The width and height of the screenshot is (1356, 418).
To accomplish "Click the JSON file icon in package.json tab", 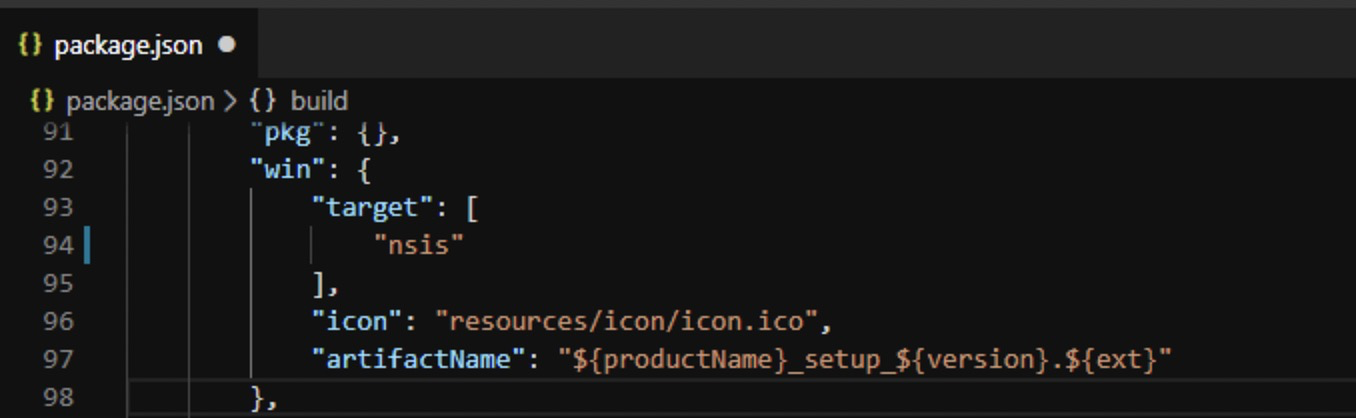I will tap(30, 46).
